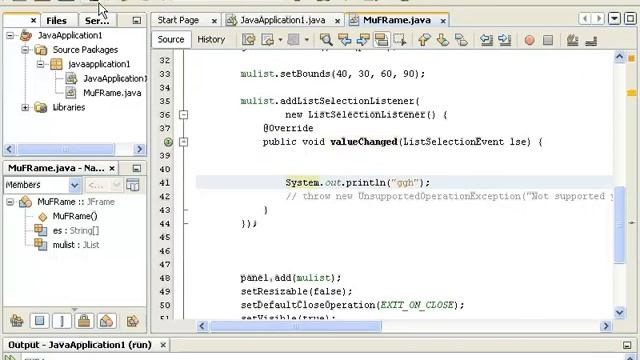
Task: Open the Back history dropdown arrow
Action: [x=280, y=40]
